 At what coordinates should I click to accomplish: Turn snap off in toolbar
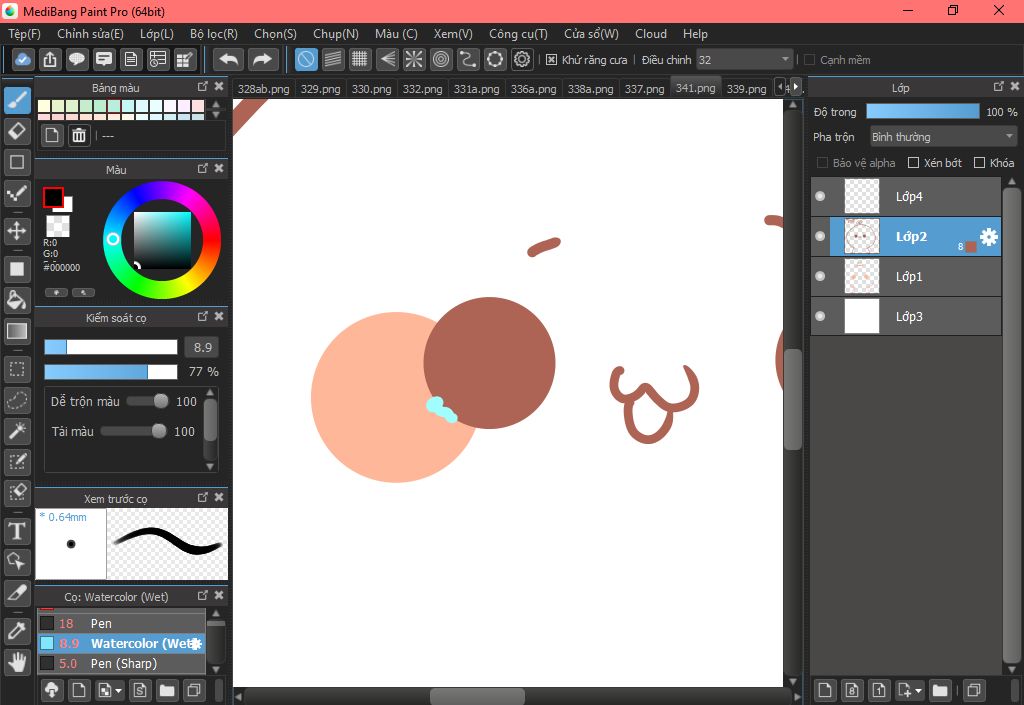306,59
